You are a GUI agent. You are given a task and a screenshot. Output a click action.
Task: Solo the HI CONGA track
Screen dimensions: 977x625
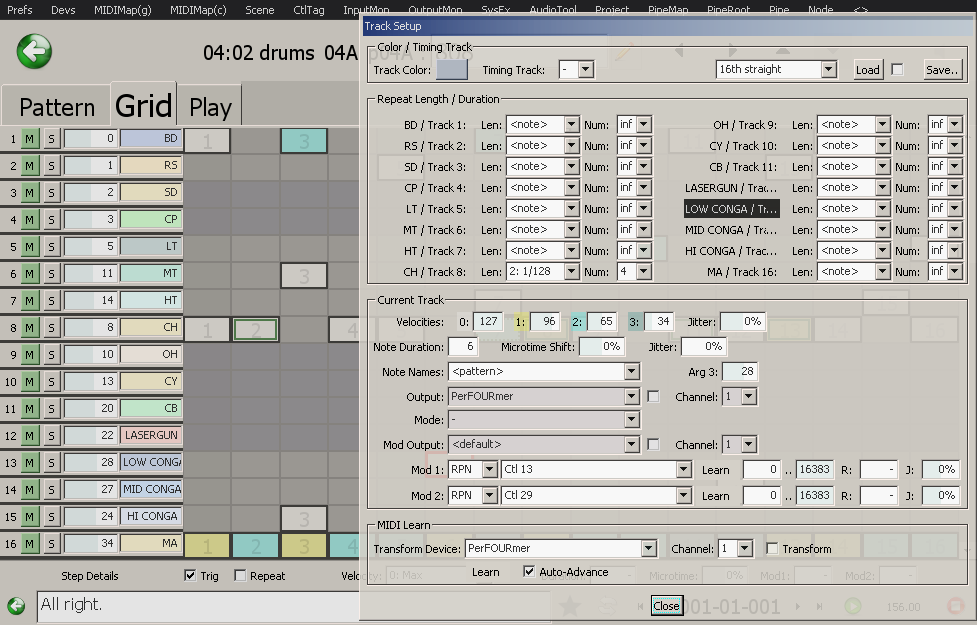point(51,517)
